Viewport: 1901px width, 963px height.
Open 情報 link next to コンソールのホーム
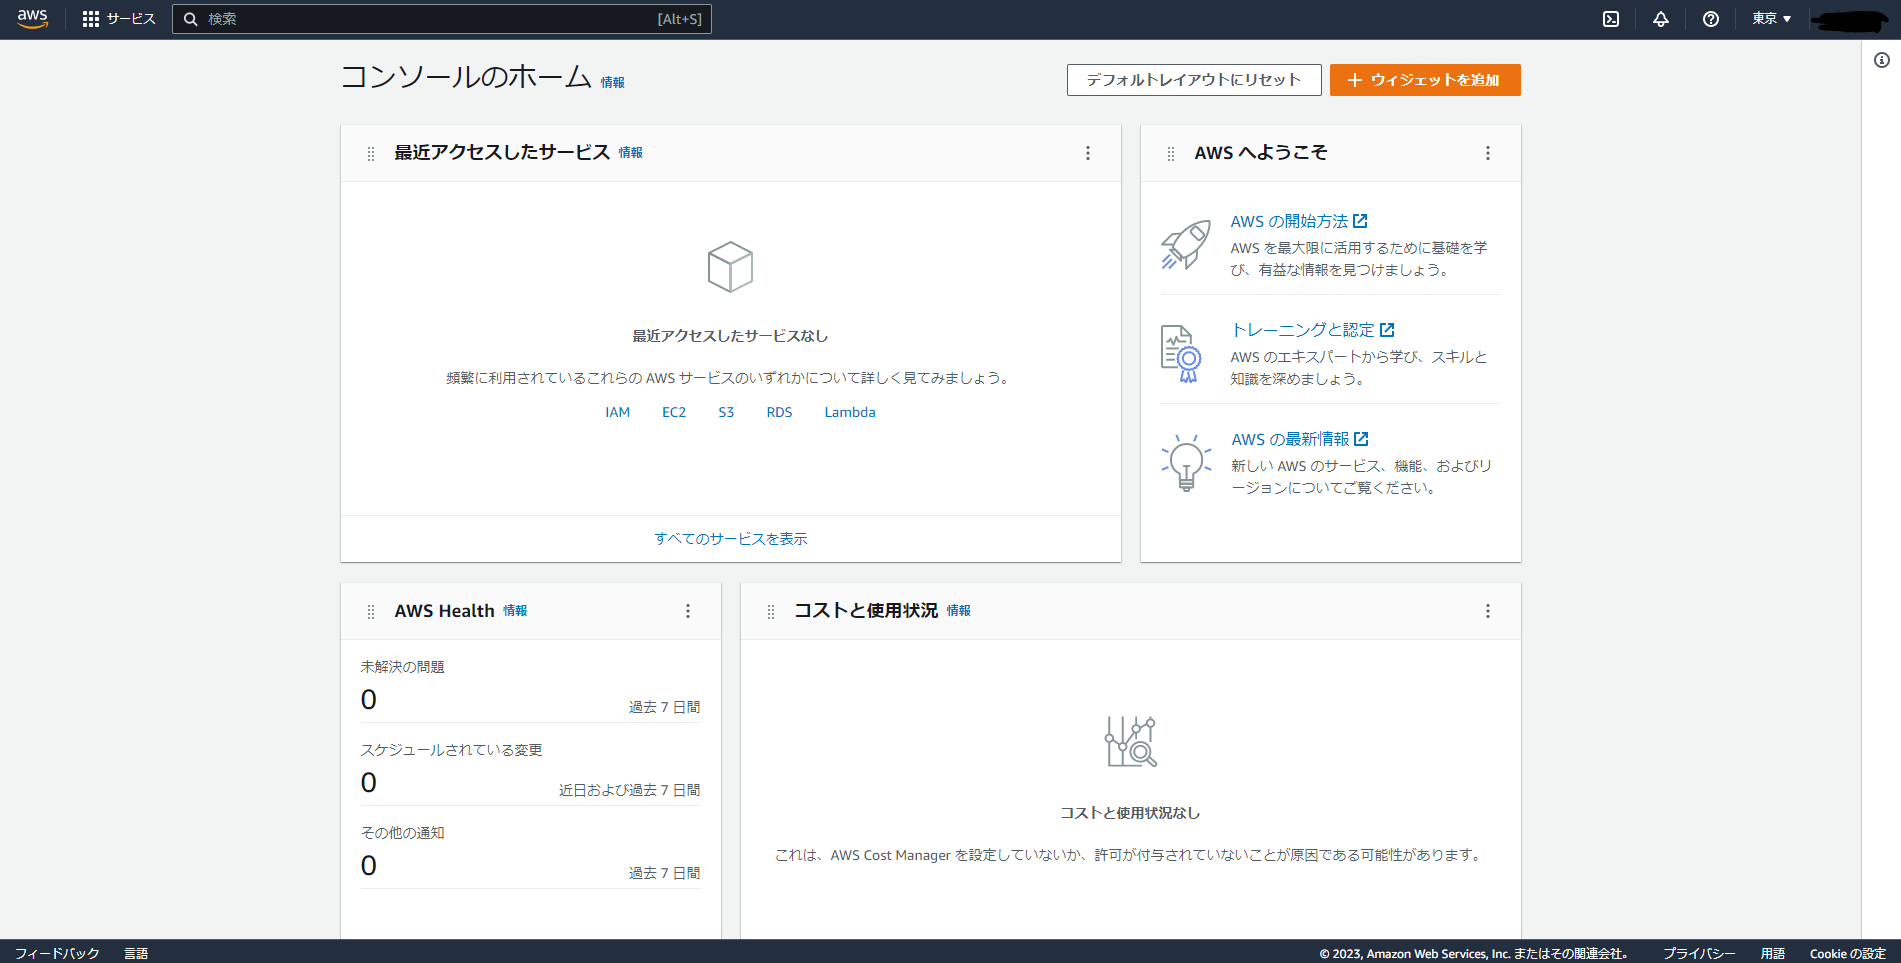tap(613, 83)
